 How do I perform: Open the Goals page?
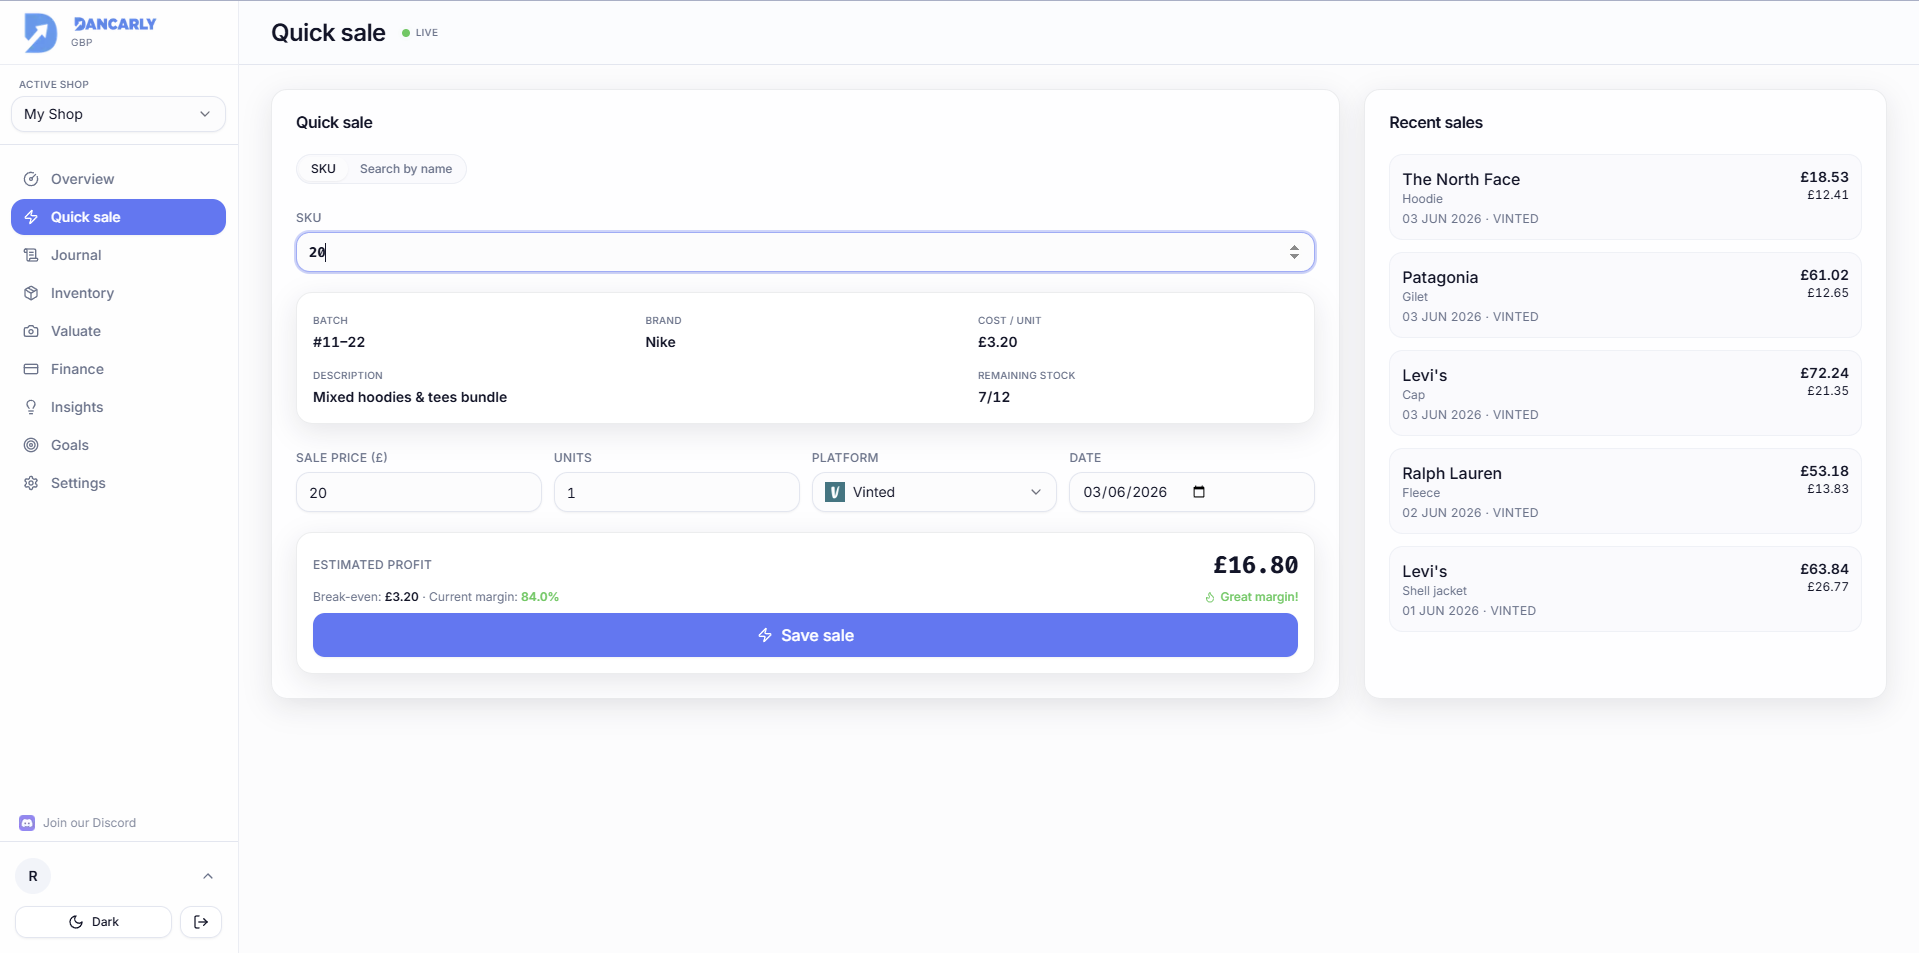pos(118,445)
